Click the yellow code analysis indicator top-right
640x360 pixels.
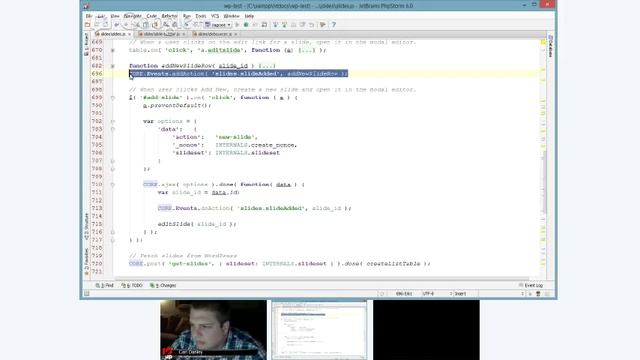coord(543,42)
